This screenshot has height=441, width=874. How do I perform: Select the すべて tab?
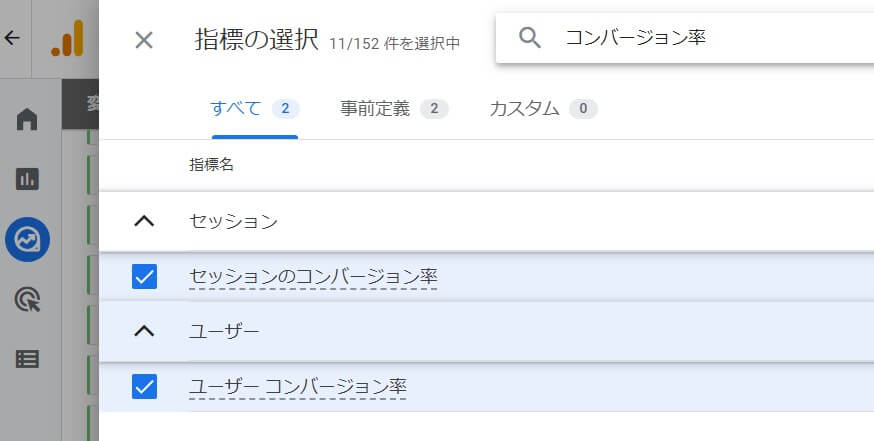point(255,108)
